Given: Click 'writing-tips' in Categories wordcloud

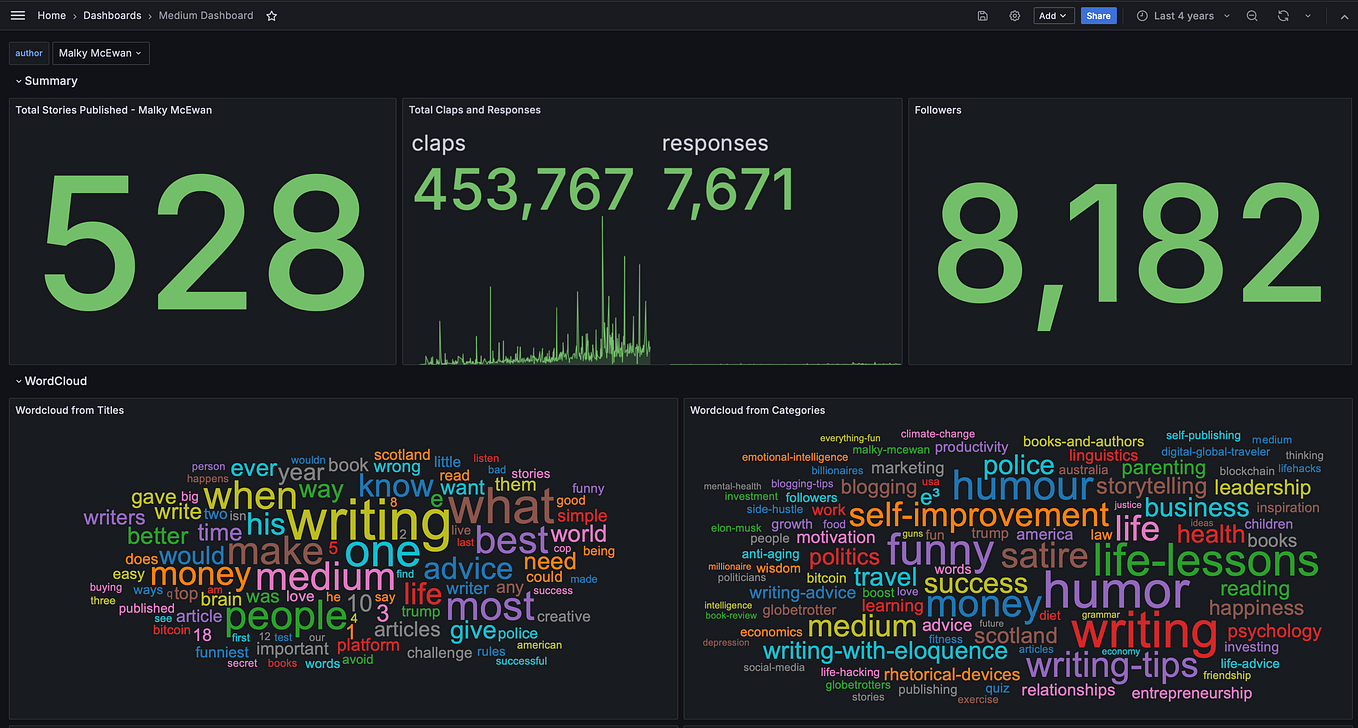Looking at the screenshot, I should coord(1111,665).
